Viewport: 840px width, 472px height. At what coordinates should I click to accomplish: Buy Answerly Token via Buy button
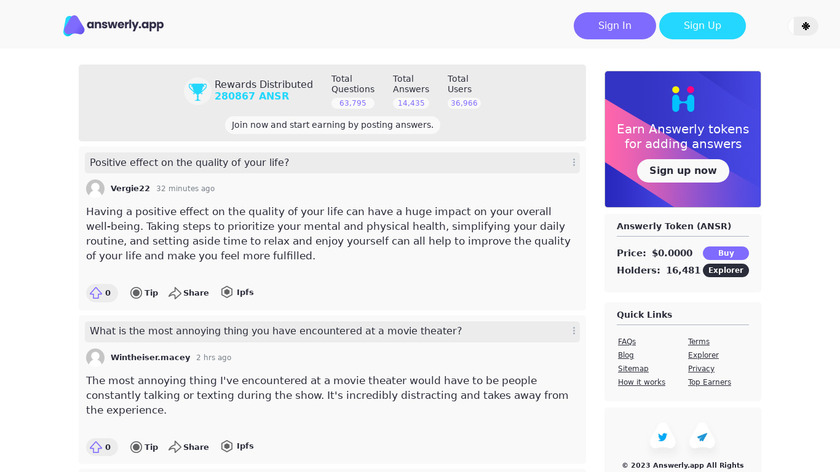[725, 253]
